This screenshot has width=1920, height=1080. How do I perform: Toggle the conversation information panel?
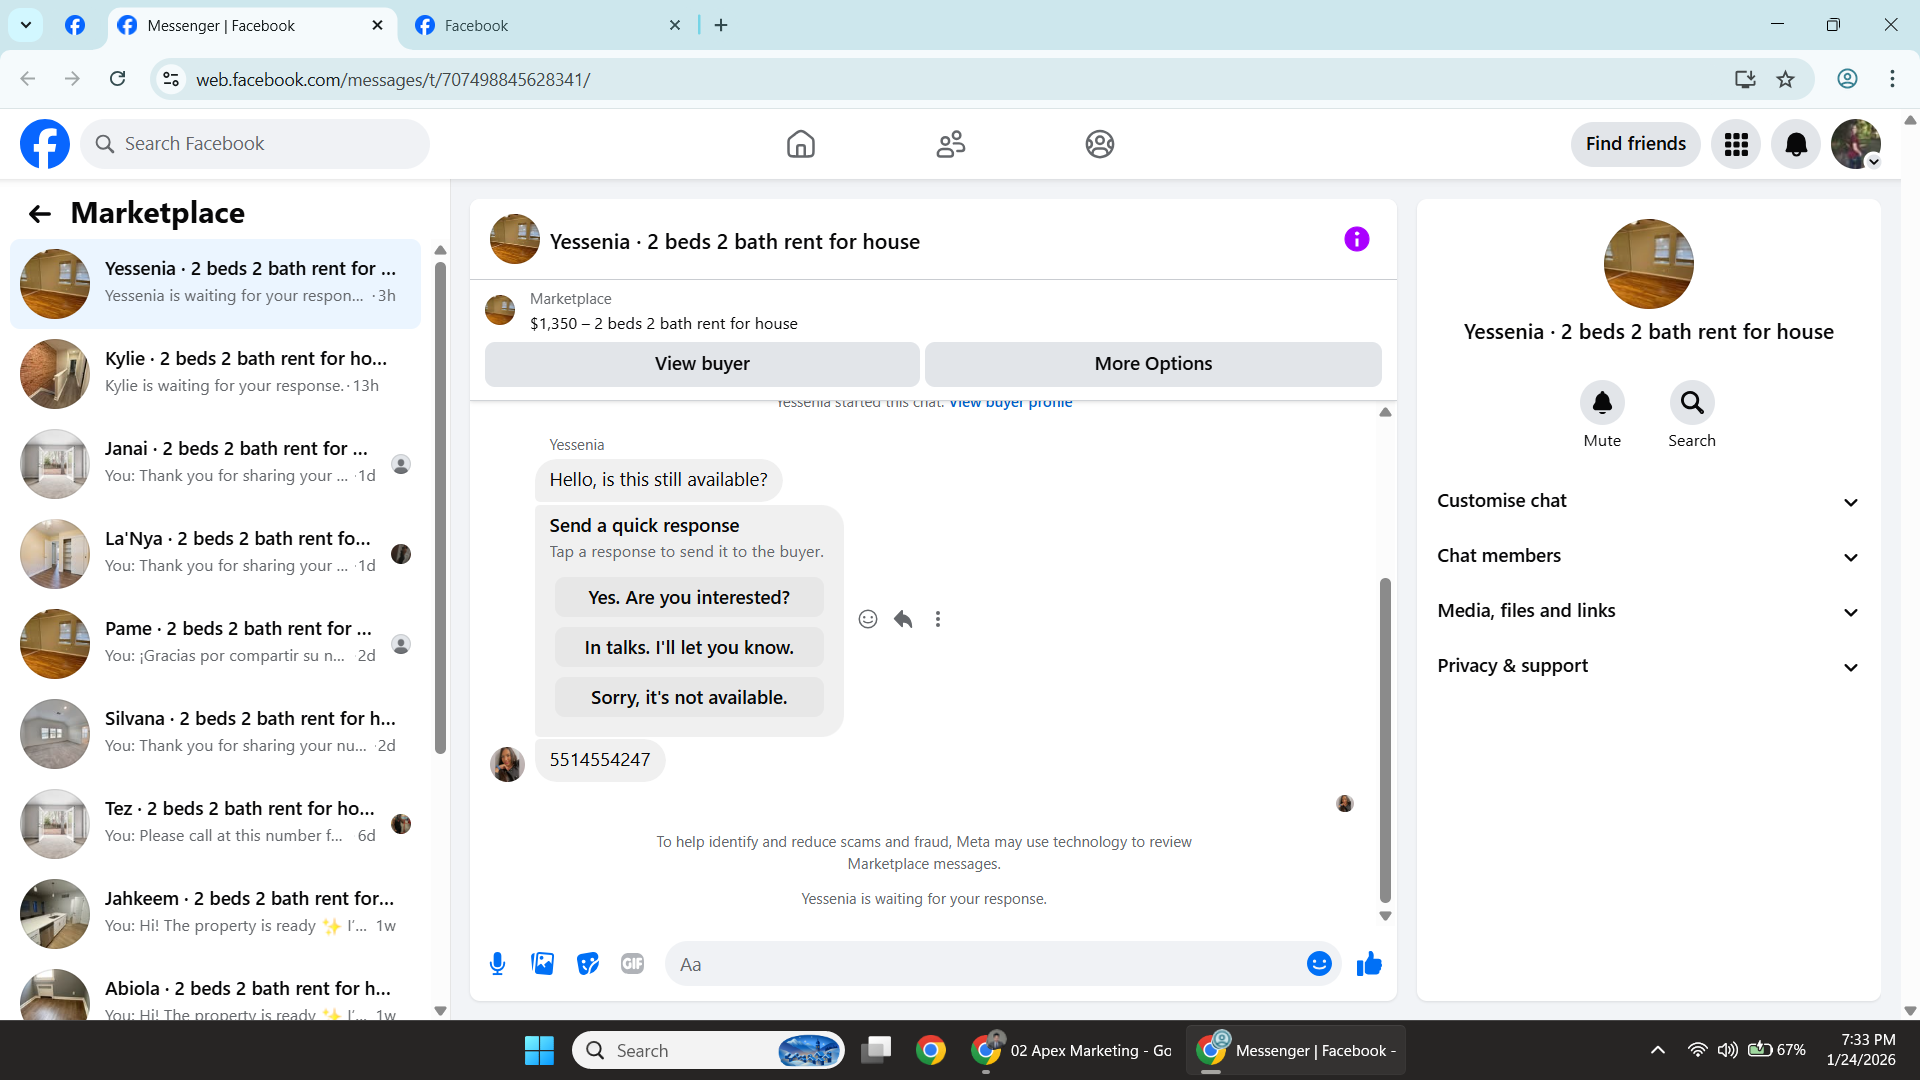(x=1356, y=239)
